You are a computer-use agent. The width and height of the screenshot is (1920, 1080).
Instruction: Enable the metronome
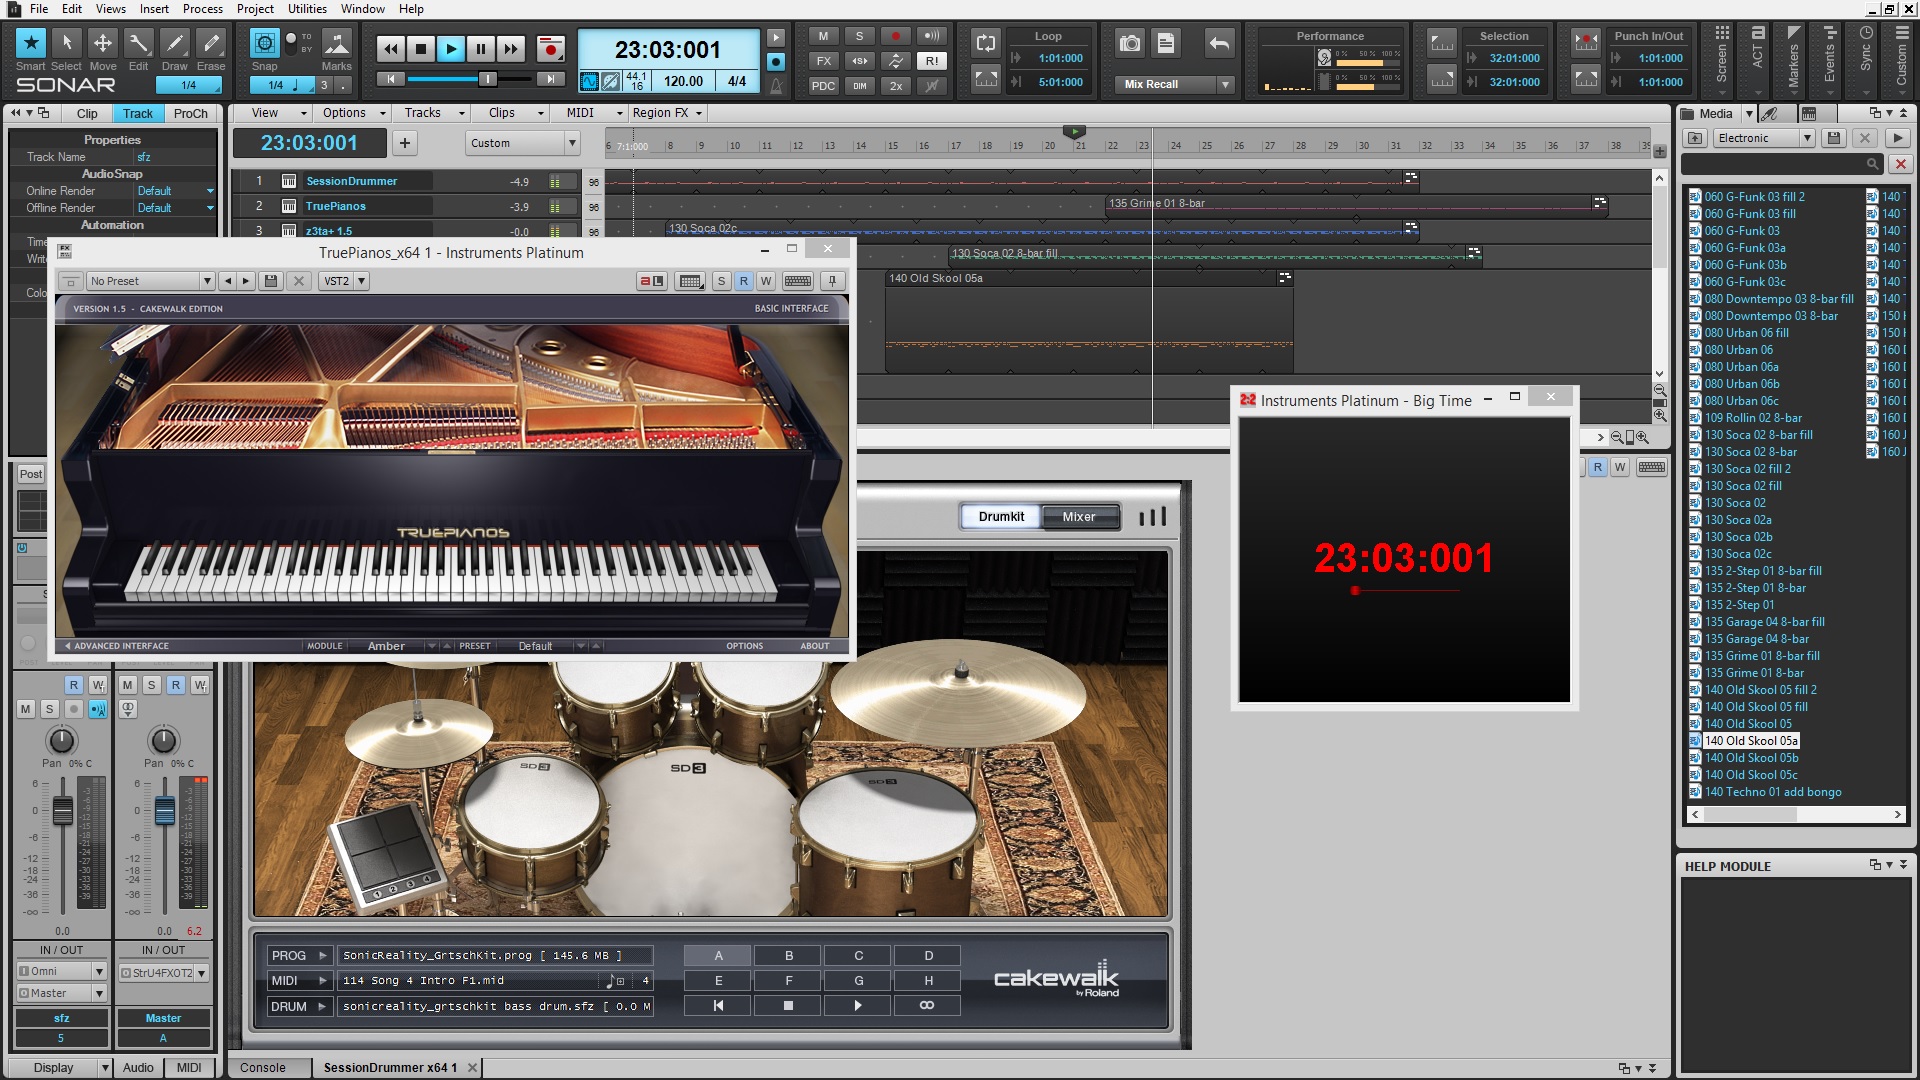click(x=777, y=85)
